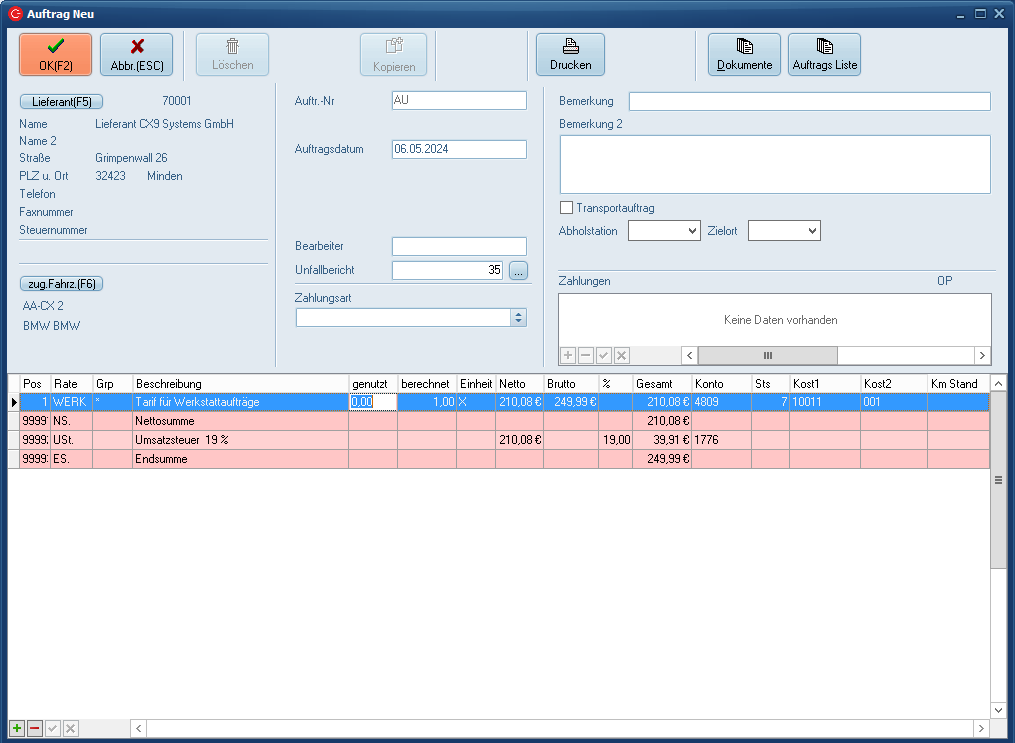Remove position row with red minus icon

(35, 729)
